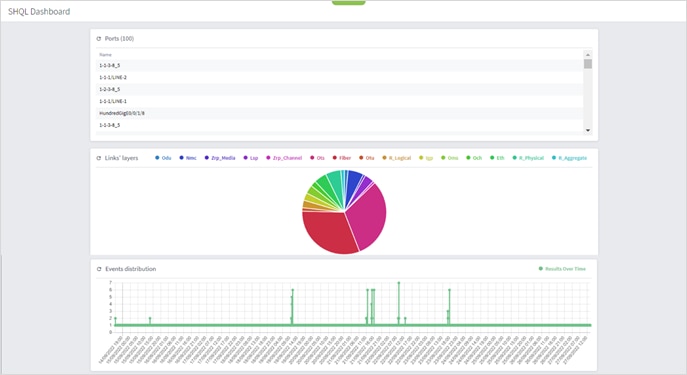Select port row 1-1-1/LINE-2
Screen dimensions: 687x375
click(x=340, y=78)
